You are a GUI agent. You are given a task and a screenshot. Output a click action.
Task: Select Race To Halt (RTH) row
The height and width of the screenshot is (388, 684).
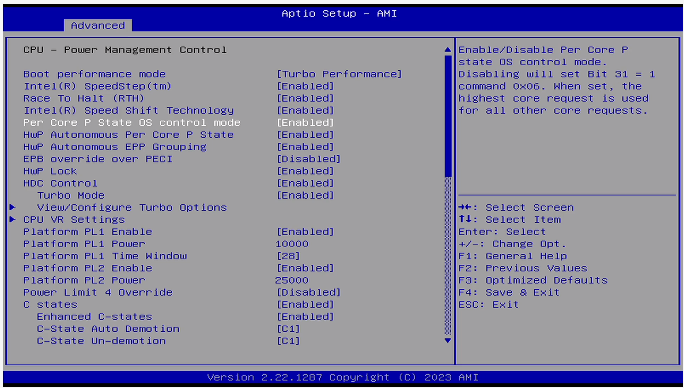(84, 98)
